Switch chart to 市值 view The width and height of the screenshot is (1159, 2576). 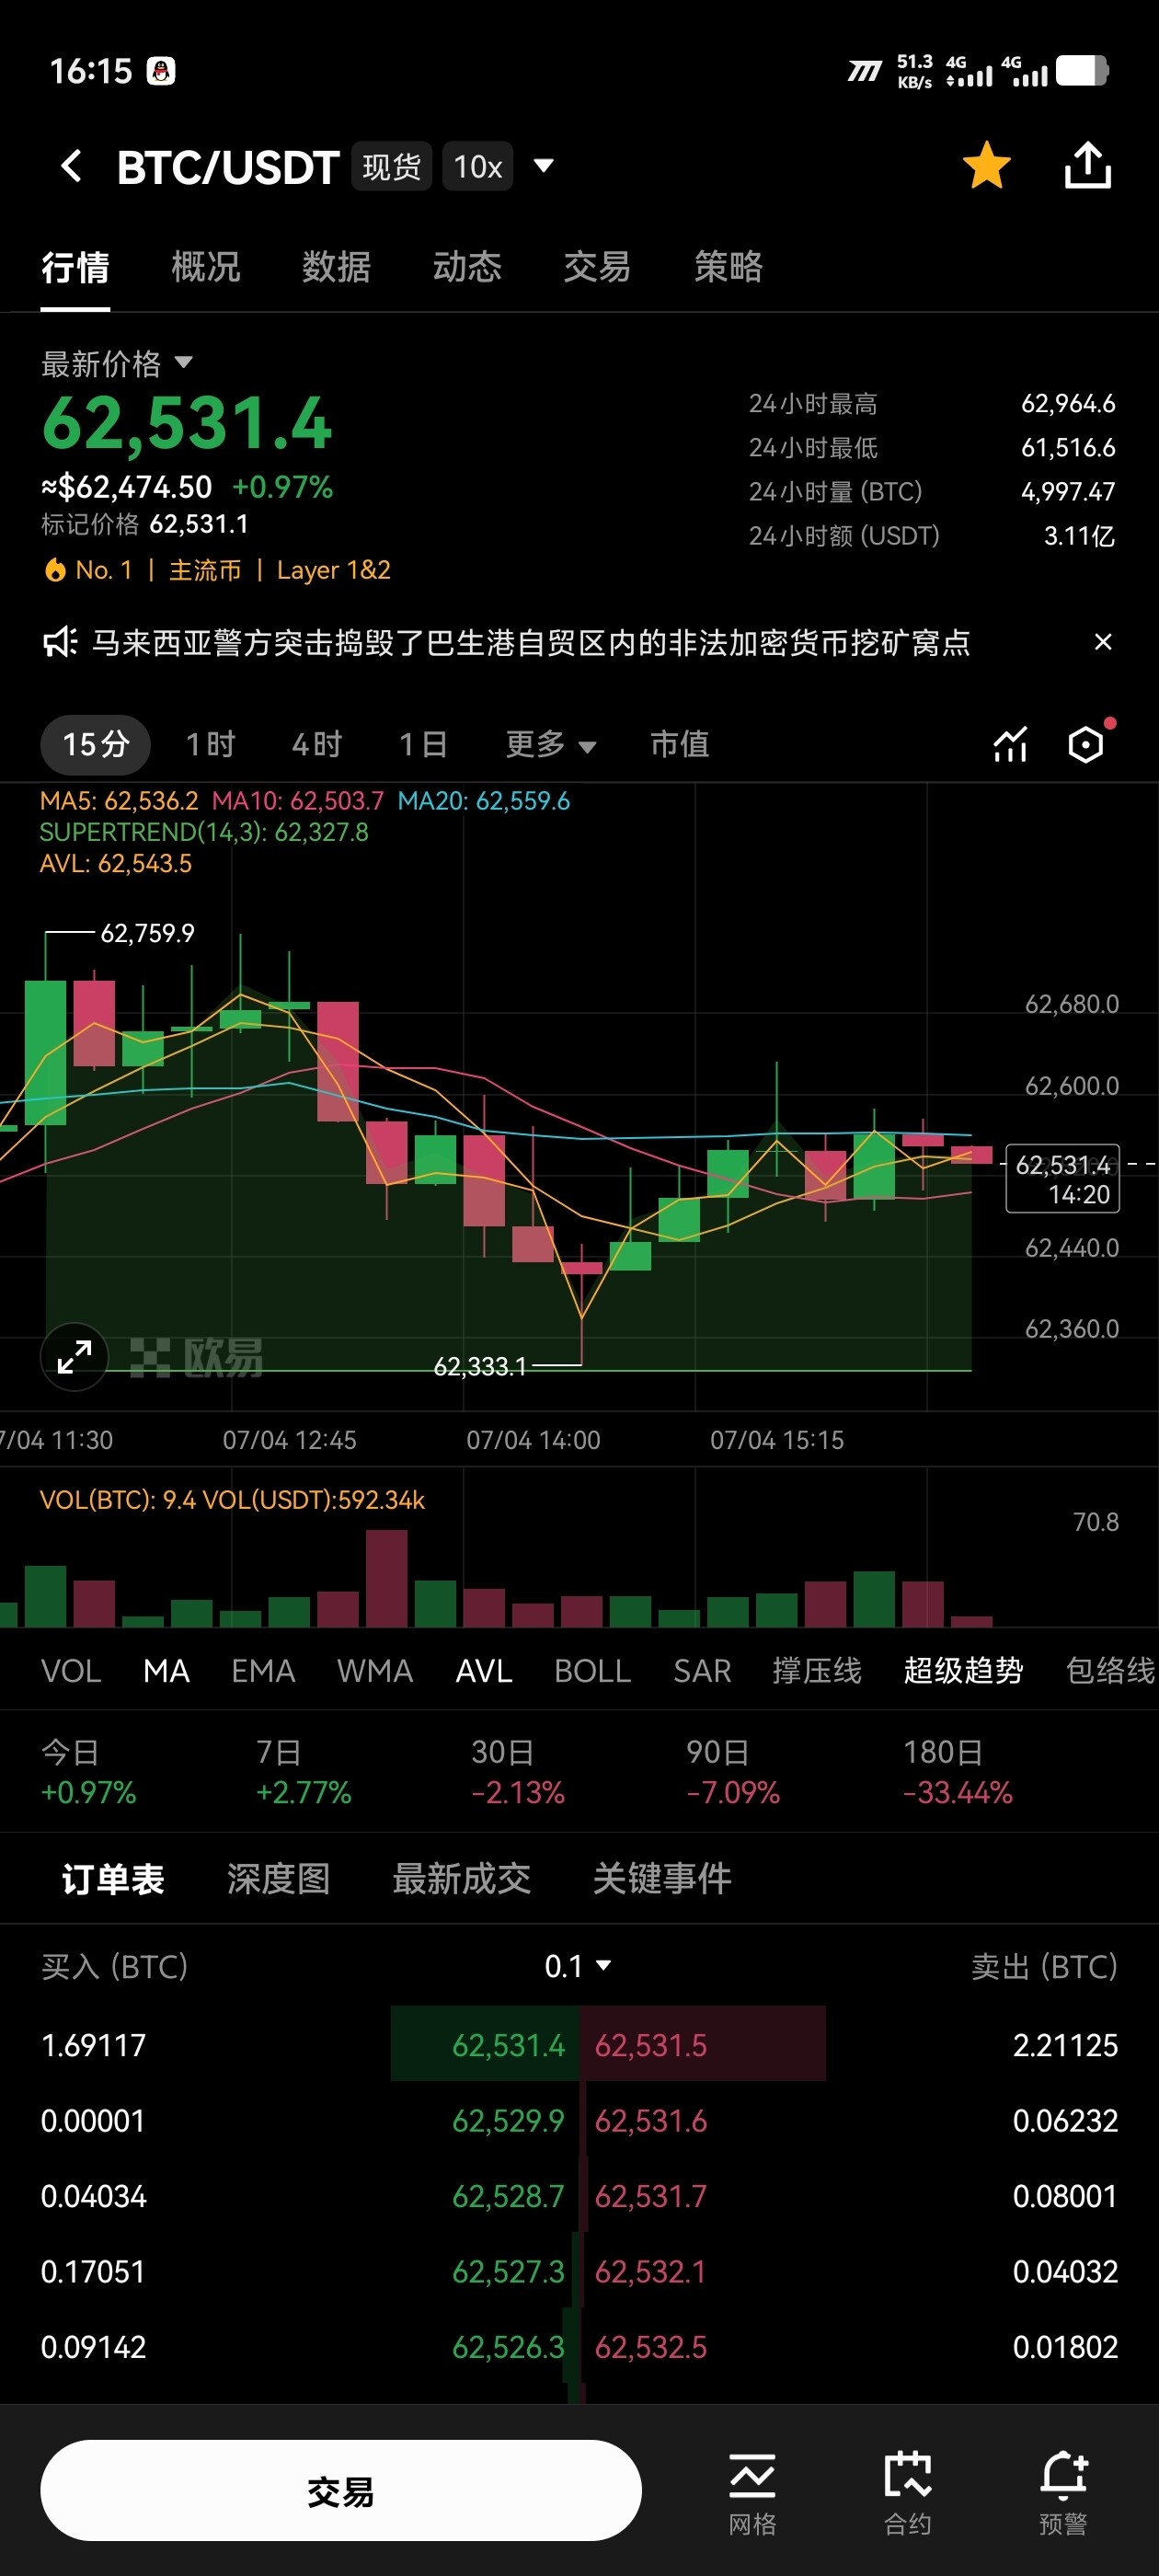coord(679,744)
